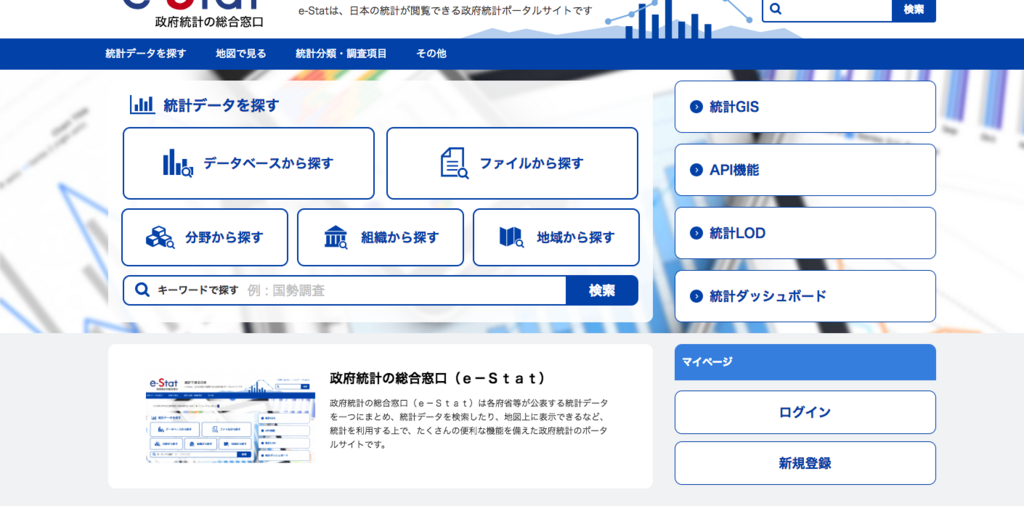
Task: Click the arrow icon beside 統計ダッシュボード
Action: [x=696, y=297]
